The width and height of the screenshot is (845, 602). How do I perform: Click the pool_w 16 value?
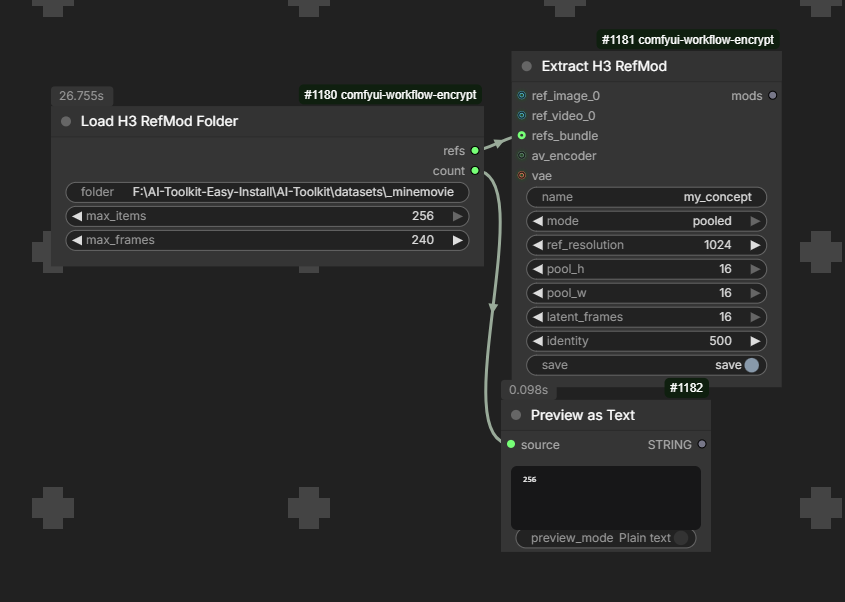pyautogui.click(x=725, y=293)
